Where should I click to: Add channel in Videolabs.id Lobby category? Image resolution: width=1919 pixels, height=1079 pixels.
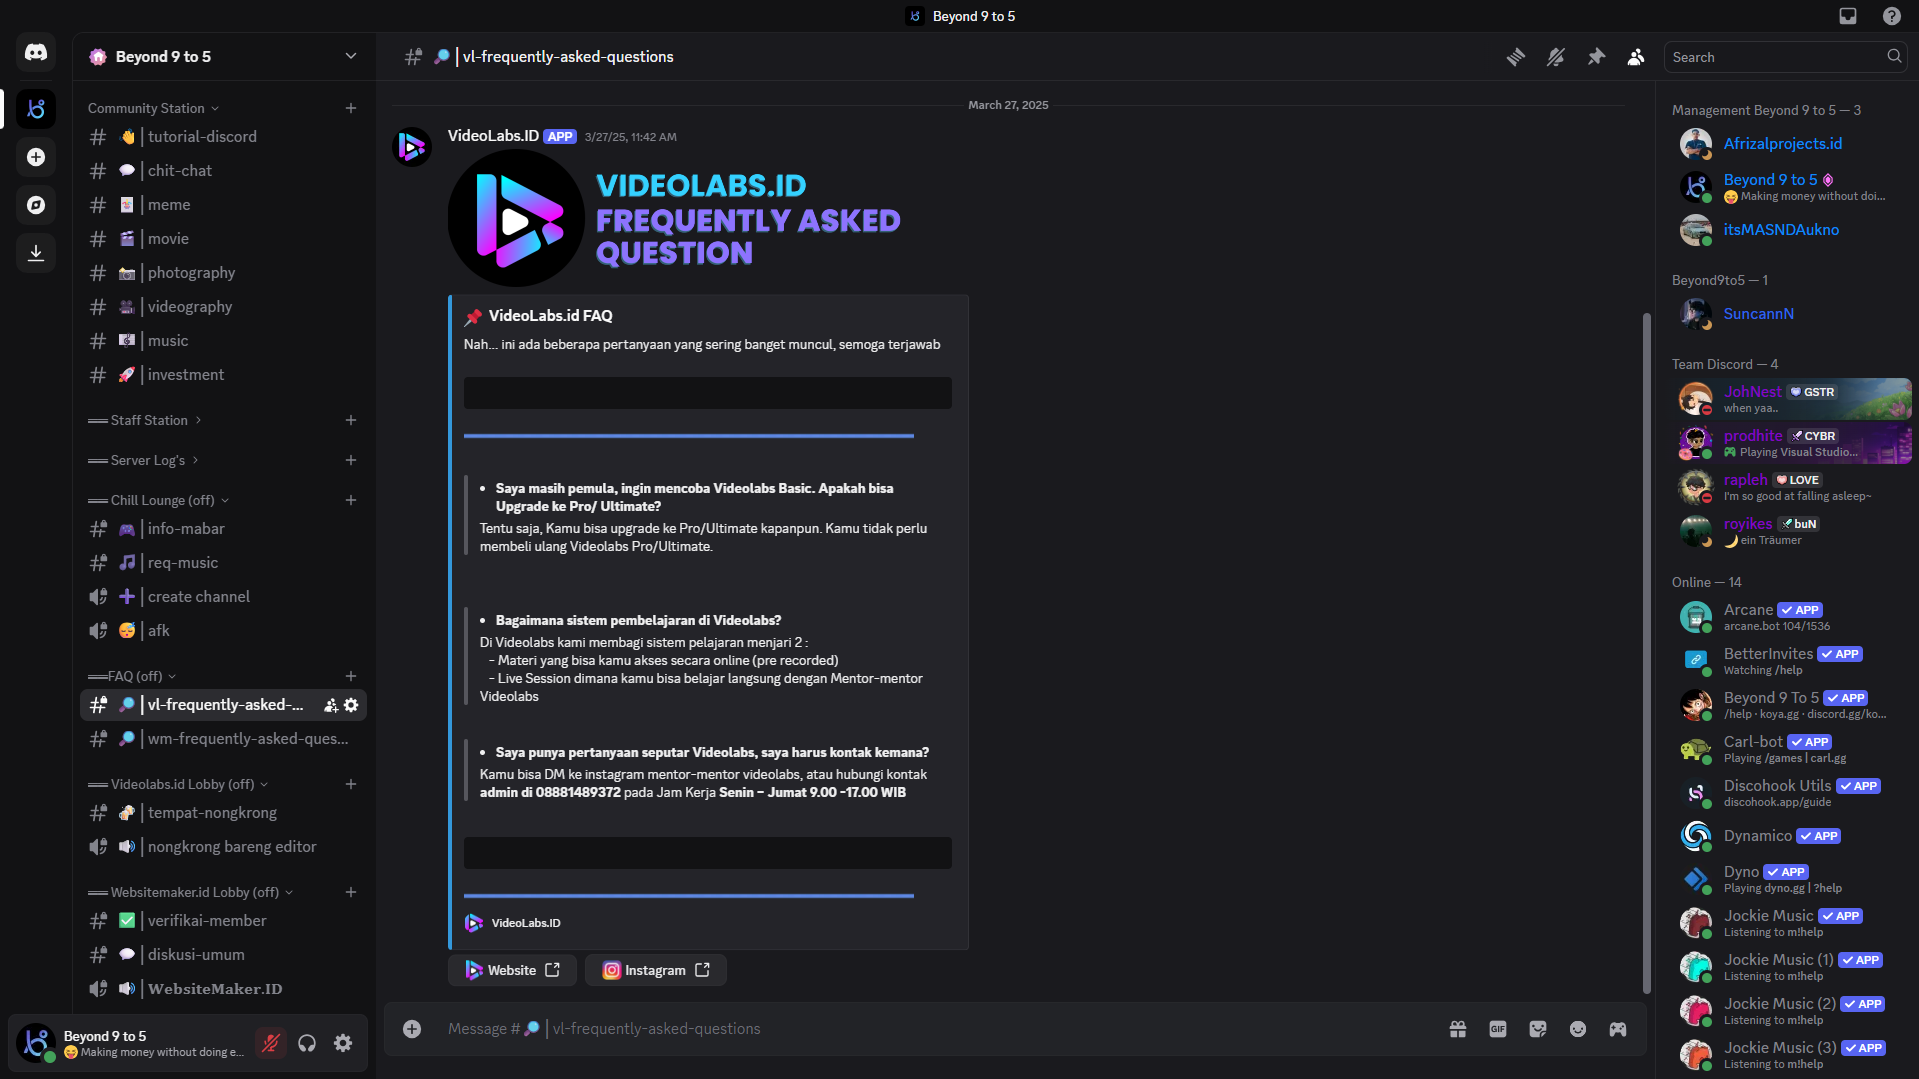point(351,784)
